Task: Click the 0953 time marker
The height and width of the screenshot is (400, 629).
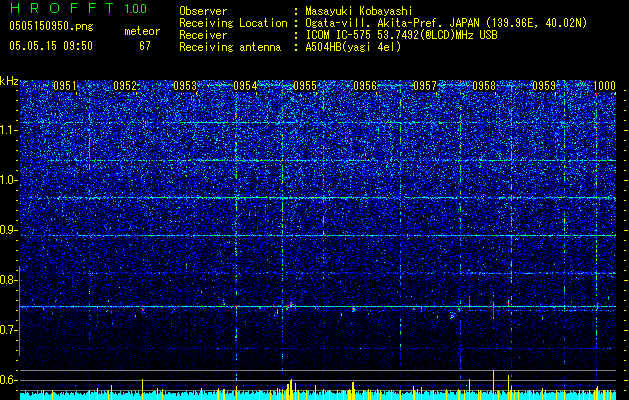Action: pyautogui.click(x=185, y=86)
